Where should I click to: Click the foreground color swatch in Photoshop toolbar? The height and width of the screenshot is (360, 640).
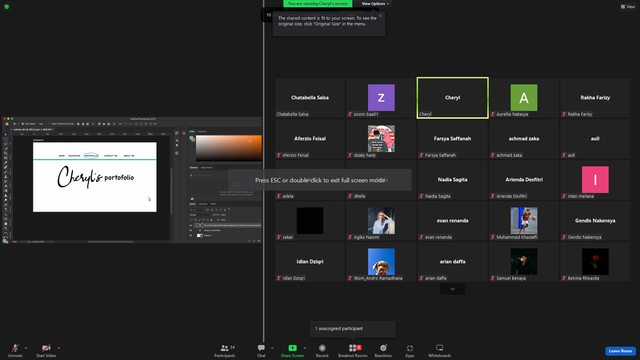4,241
